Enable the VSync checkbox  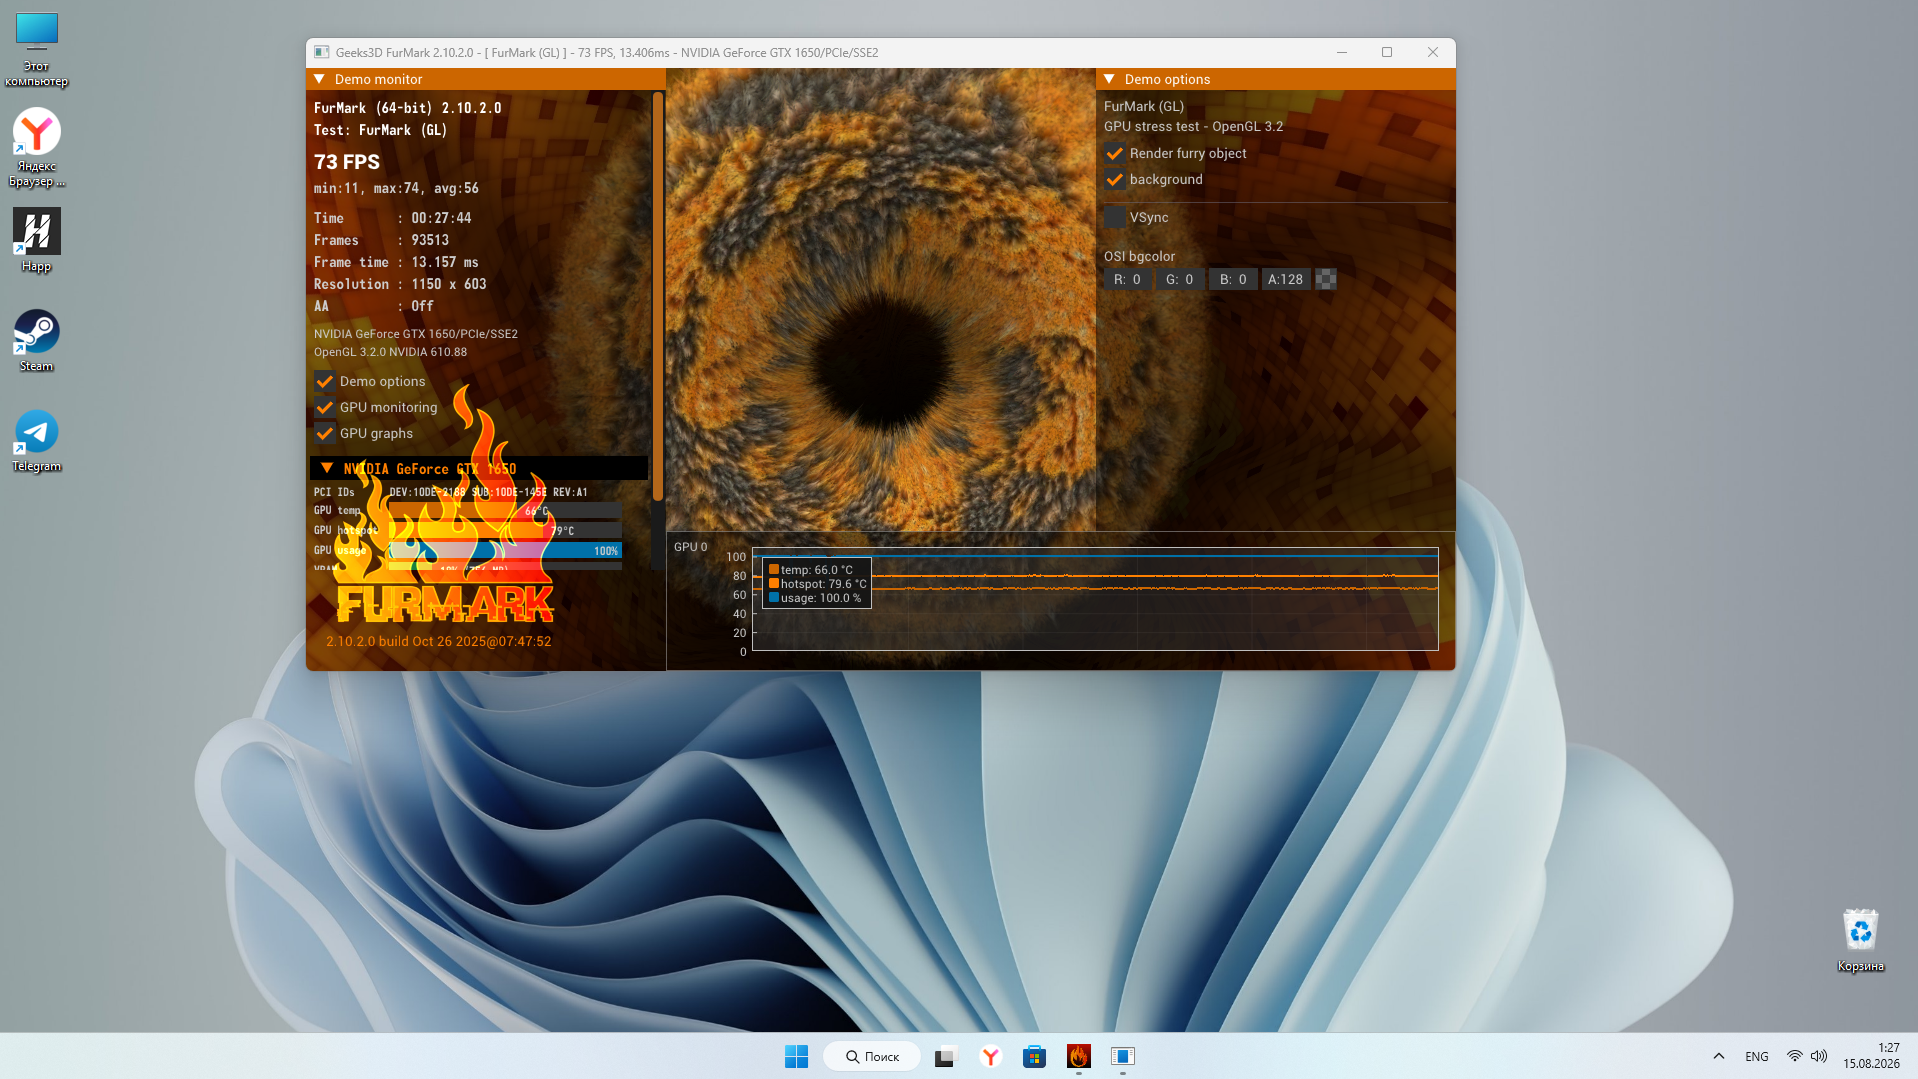coord(1115,217)
